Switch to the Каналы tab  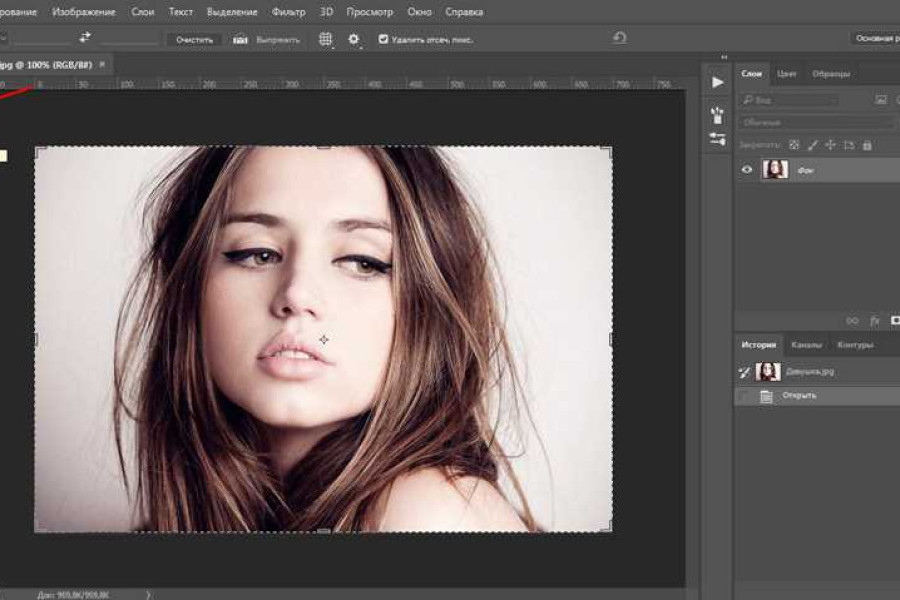point(806,345)
